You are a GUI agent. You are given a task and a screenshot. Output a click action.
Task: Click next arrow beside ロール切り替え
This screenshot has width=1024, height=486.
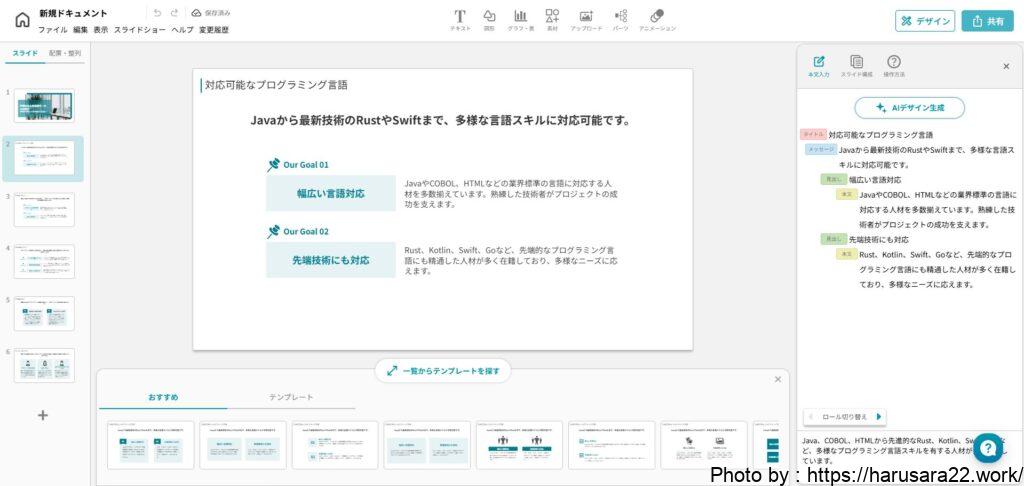[x=879, y=417]
